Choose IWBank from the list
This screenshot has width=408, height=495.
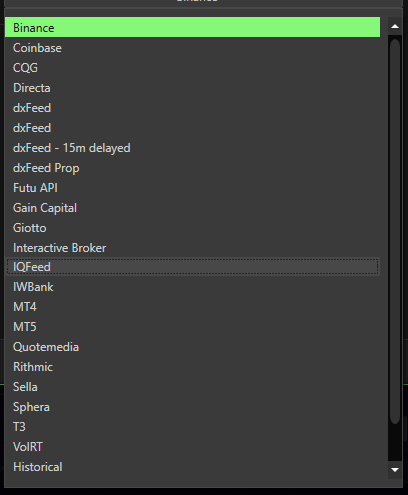192,287
